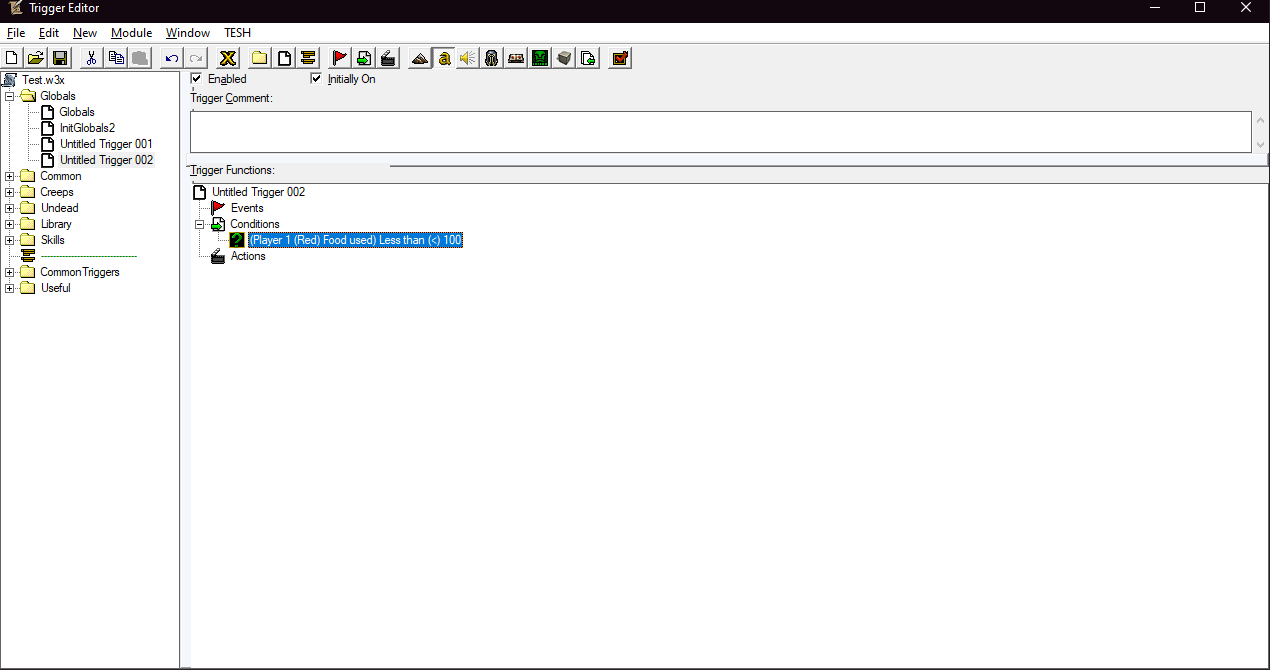Expand the Useful folder
1270x670 pixels.
10,288
